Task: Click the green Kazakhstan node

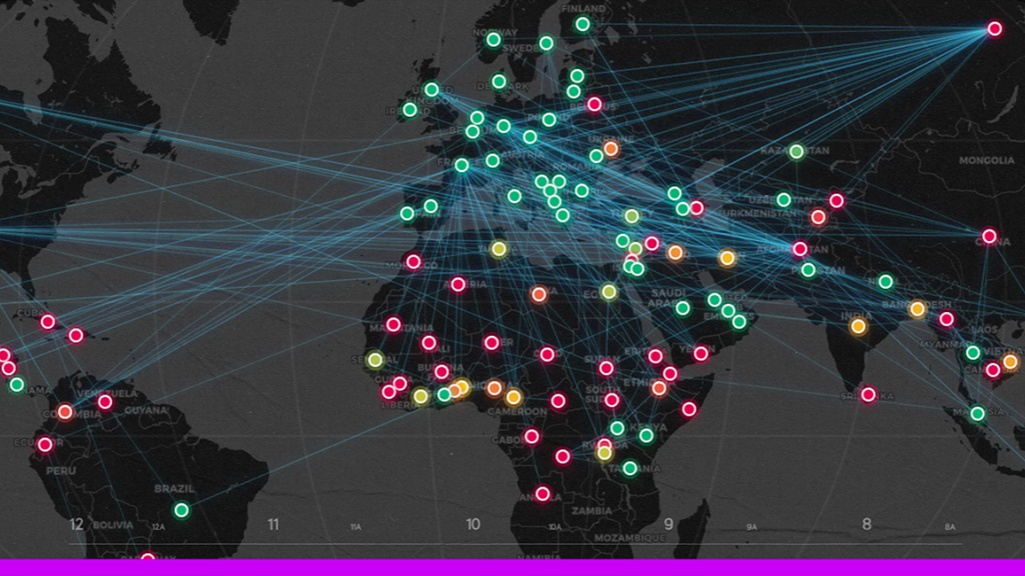Action: (x=796, y=152)
